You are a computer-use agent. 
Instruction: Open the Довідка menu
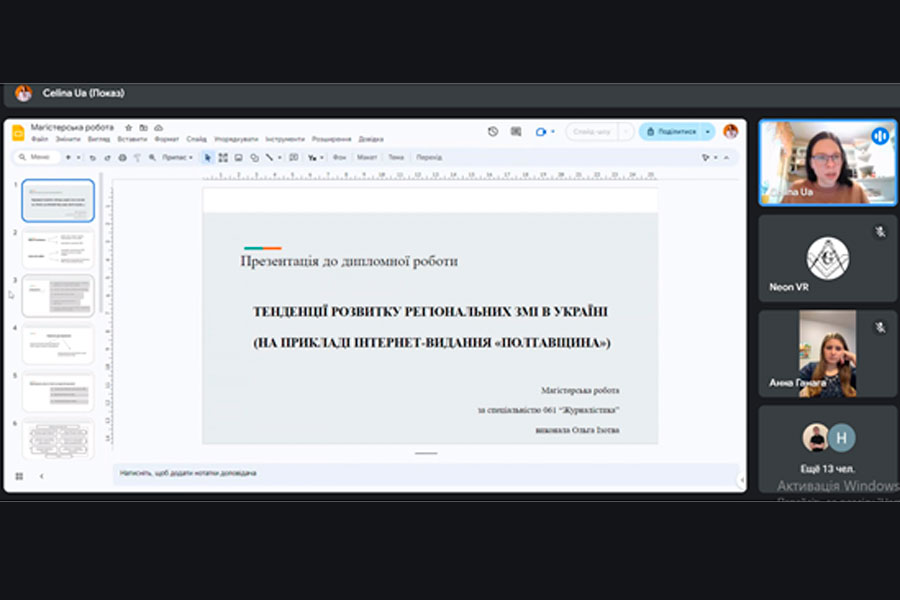pyautogui.click(x=371, y=140)
